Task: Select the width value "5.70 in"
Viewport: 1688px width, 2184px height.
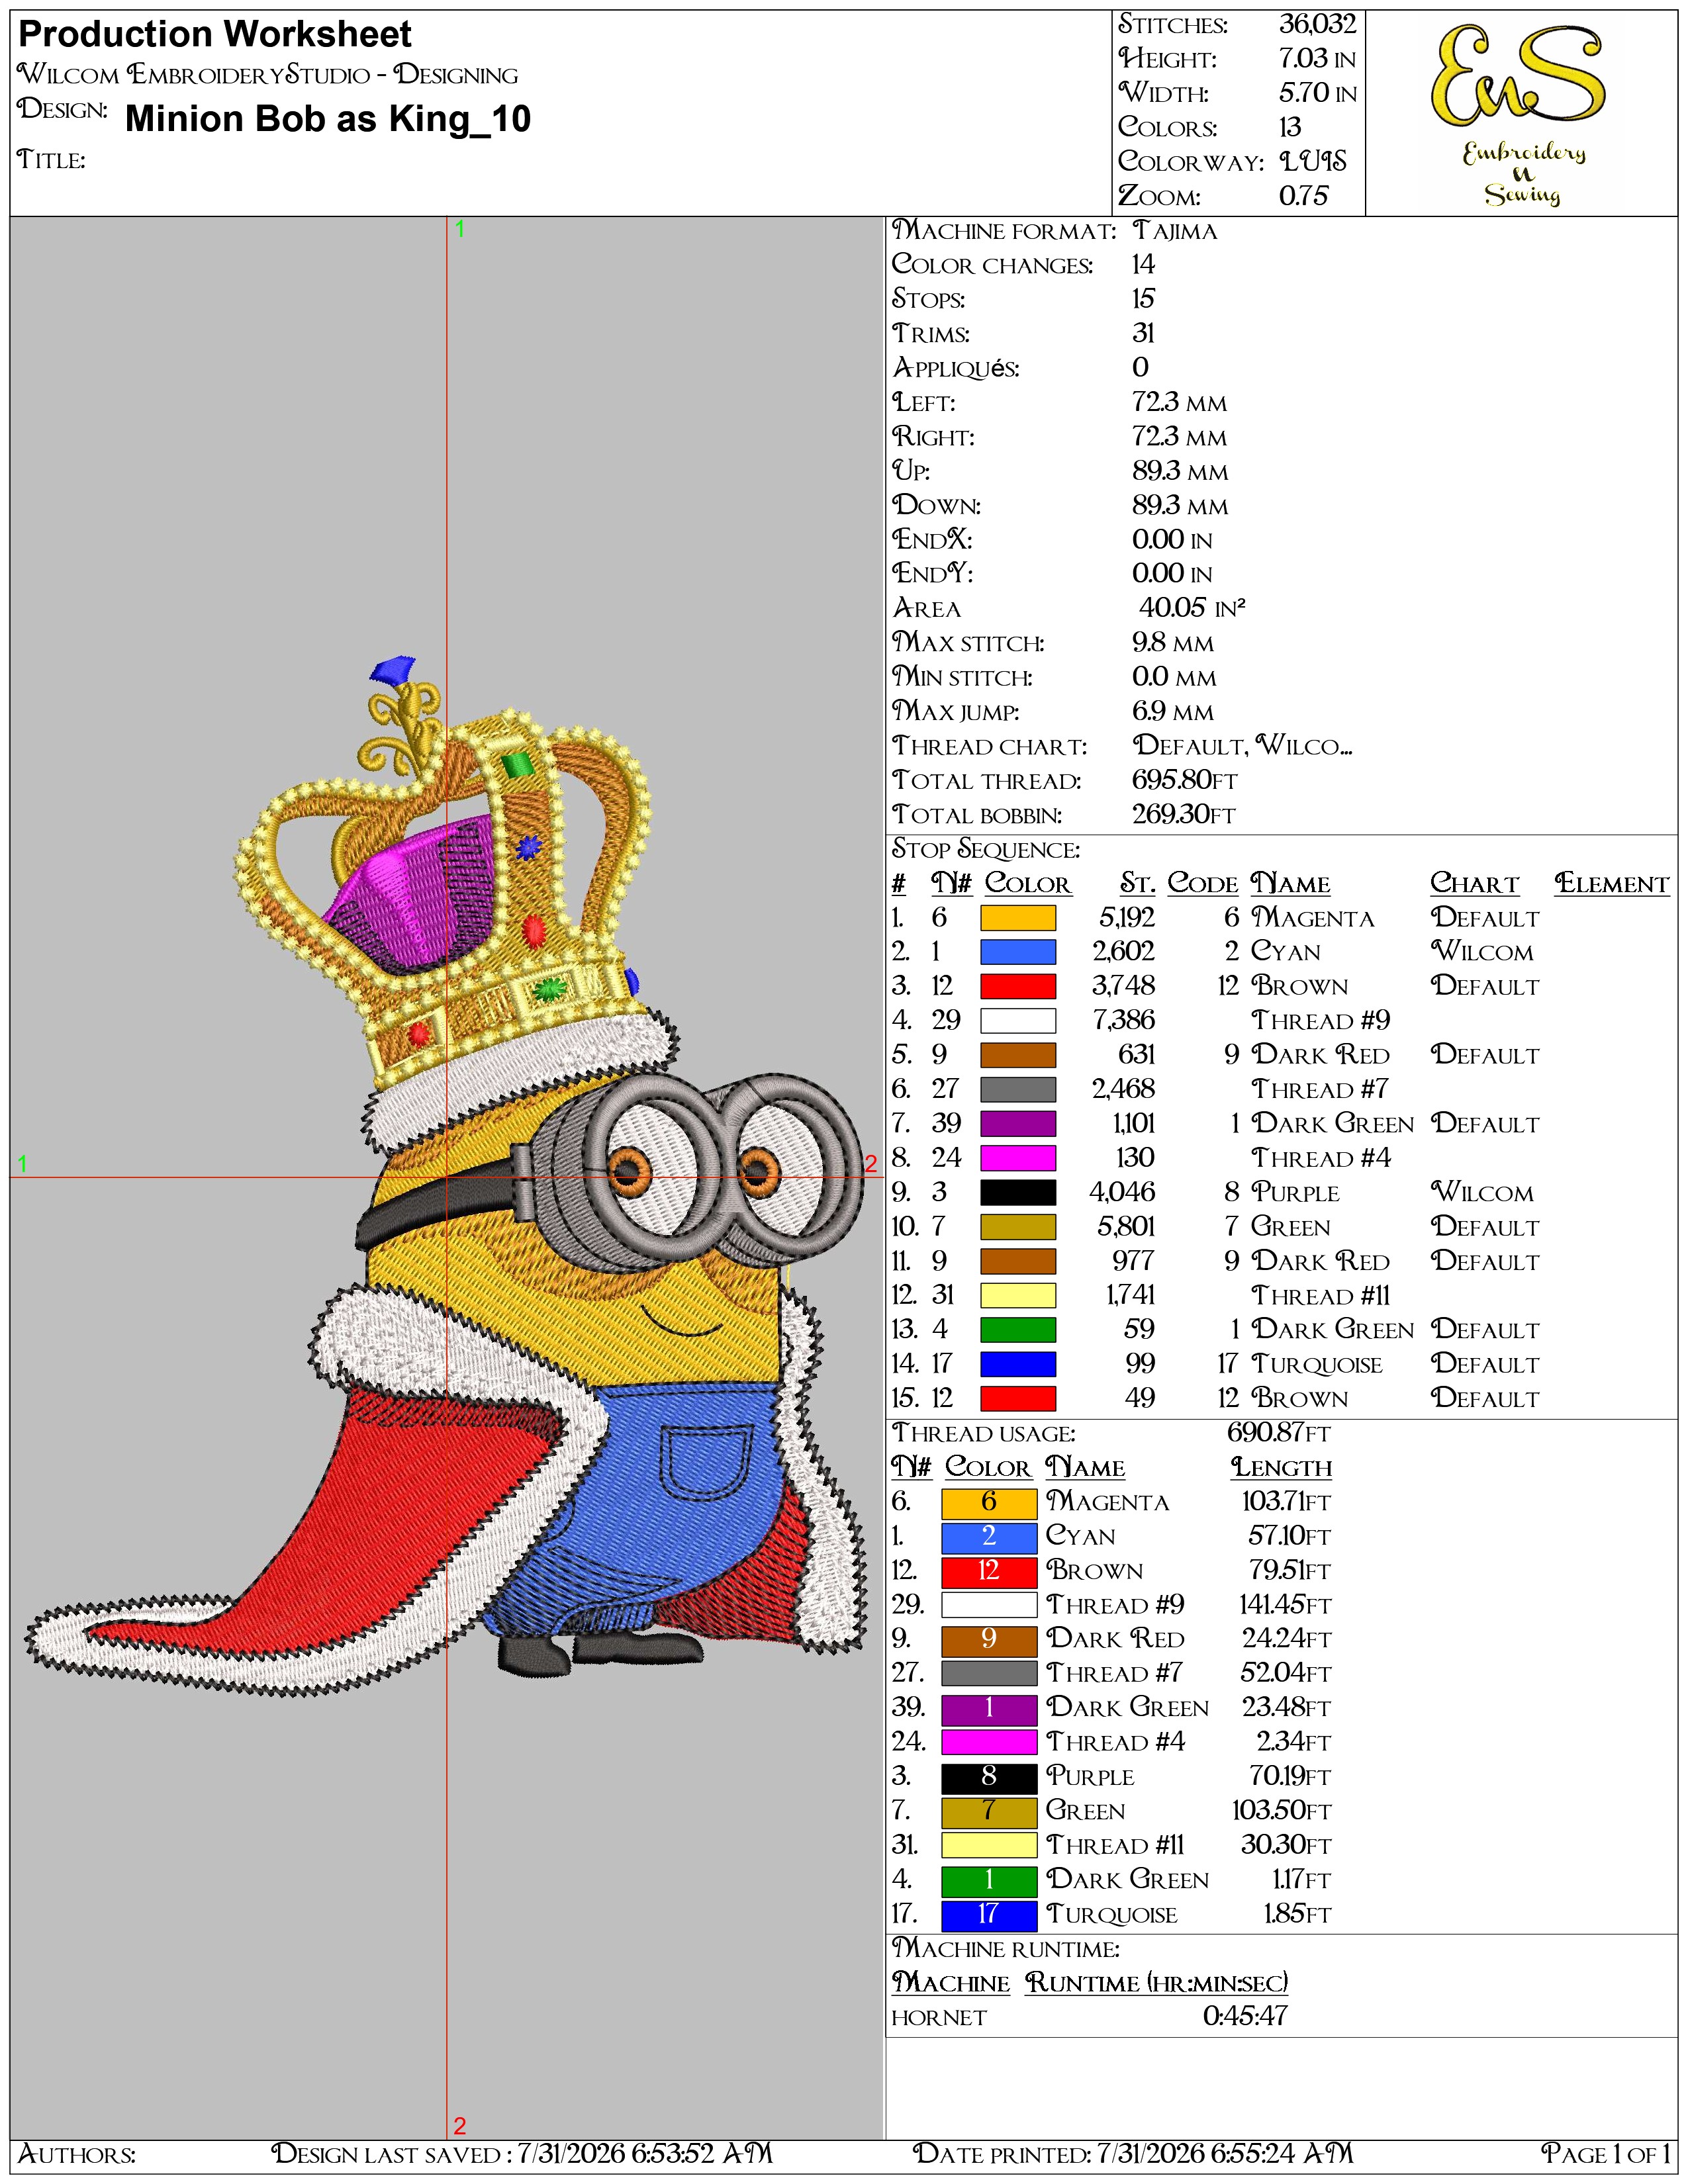Action: [1318, 93]
